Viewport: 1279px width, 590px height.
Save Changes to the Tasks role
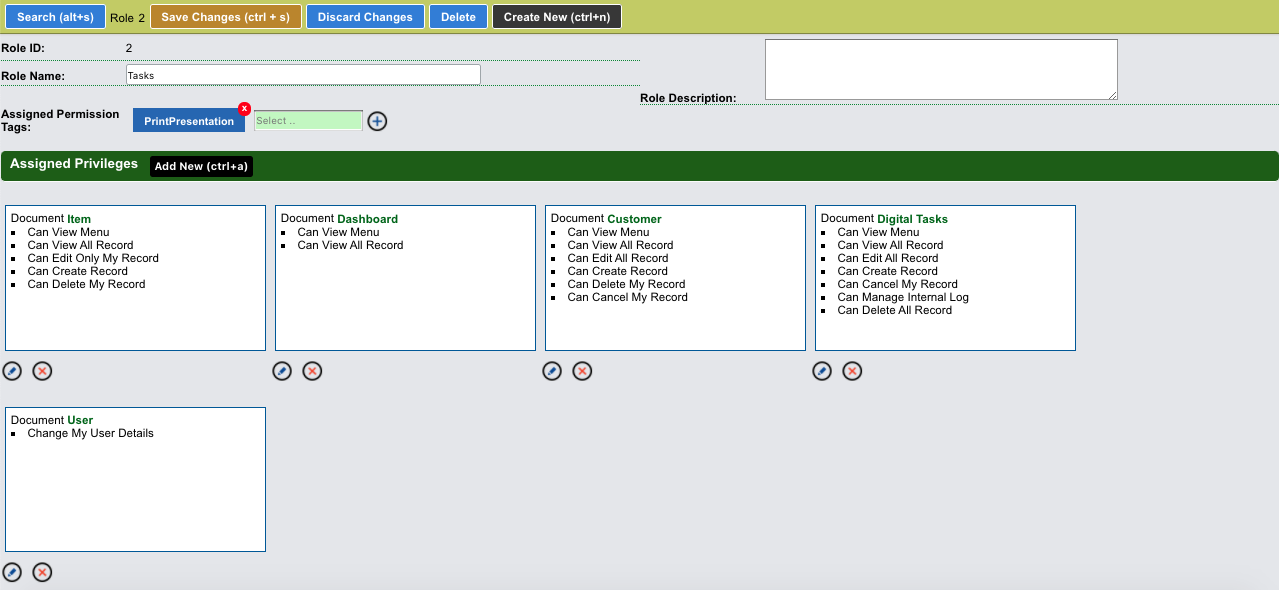click(x=225, y=16)
